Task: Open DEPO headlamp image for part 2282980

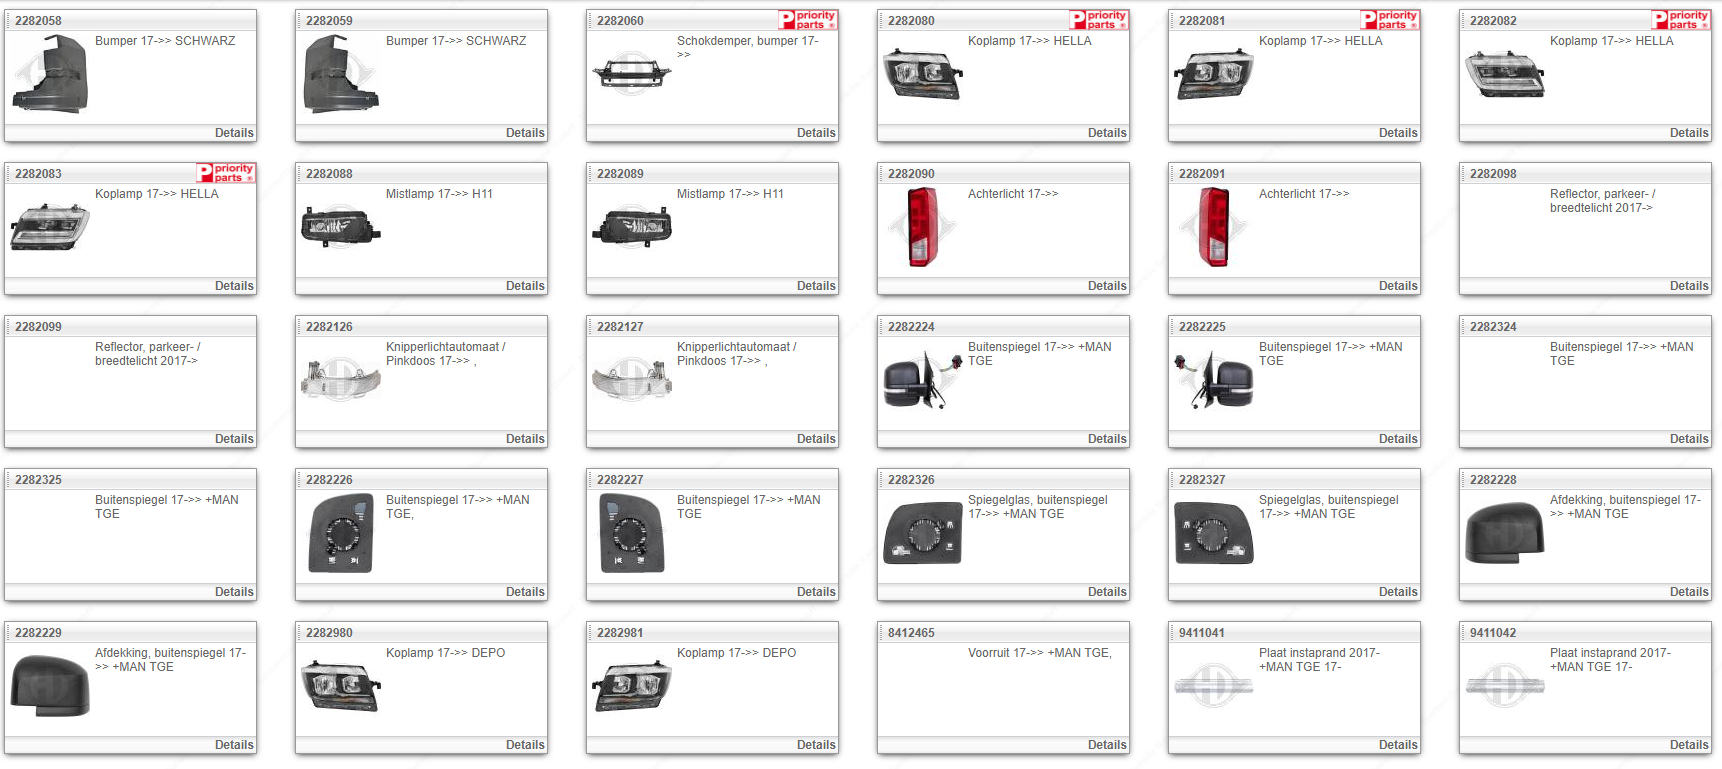Action: [341, 686]
